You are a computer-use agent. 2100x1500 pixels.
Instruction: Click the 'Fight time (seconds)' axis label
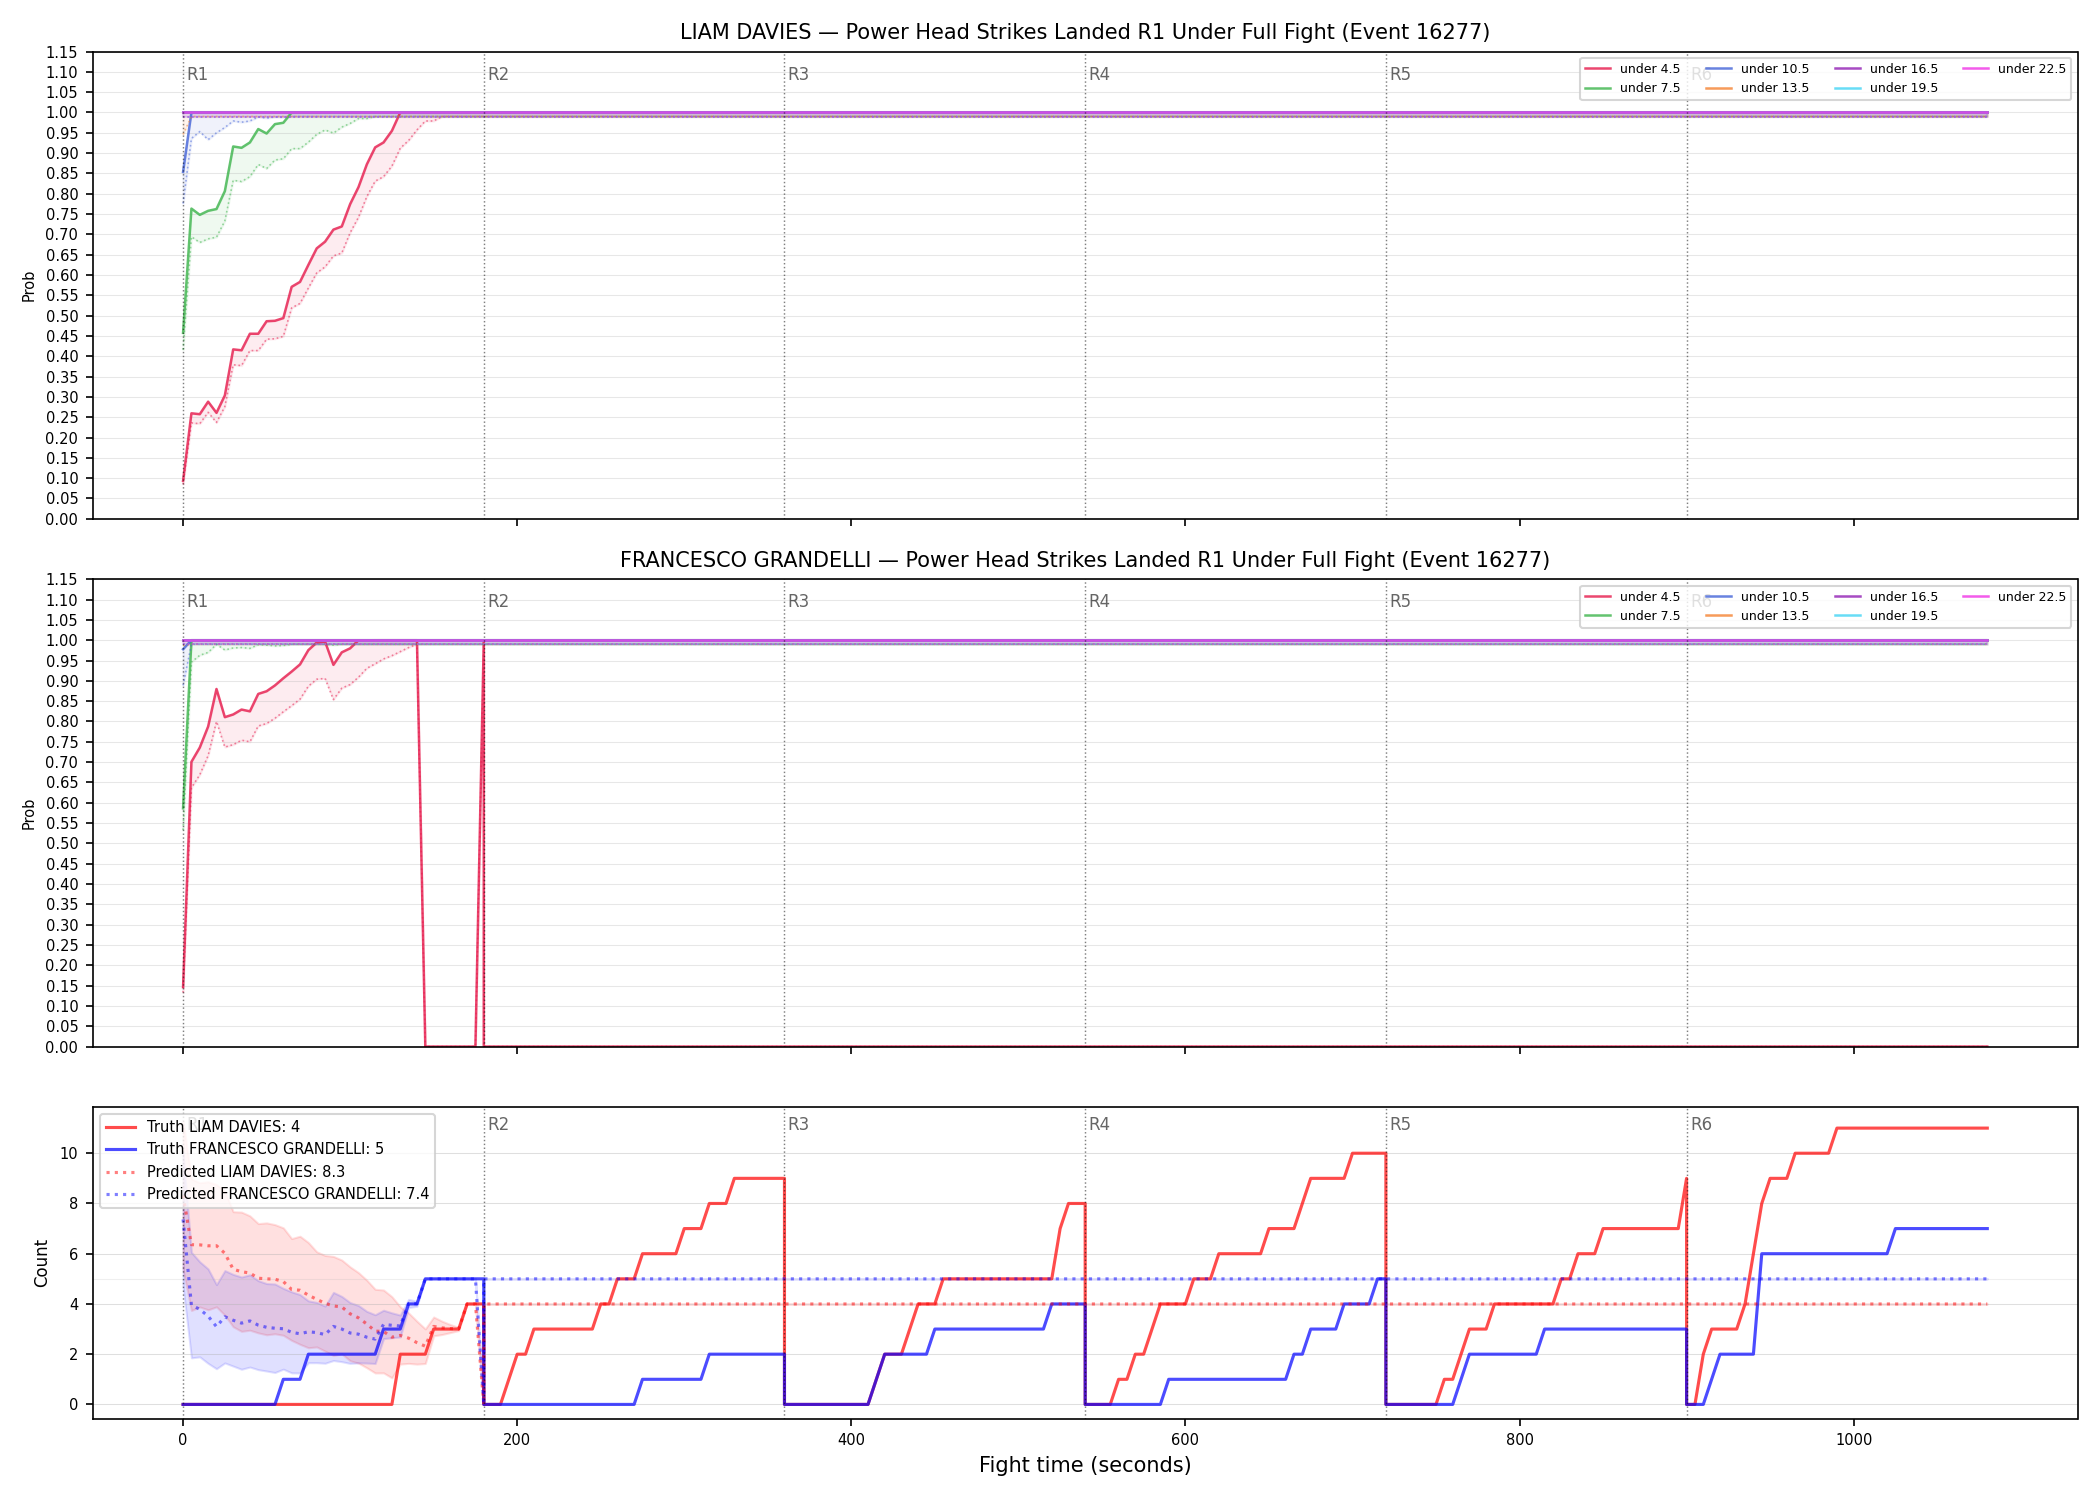1085,1465
